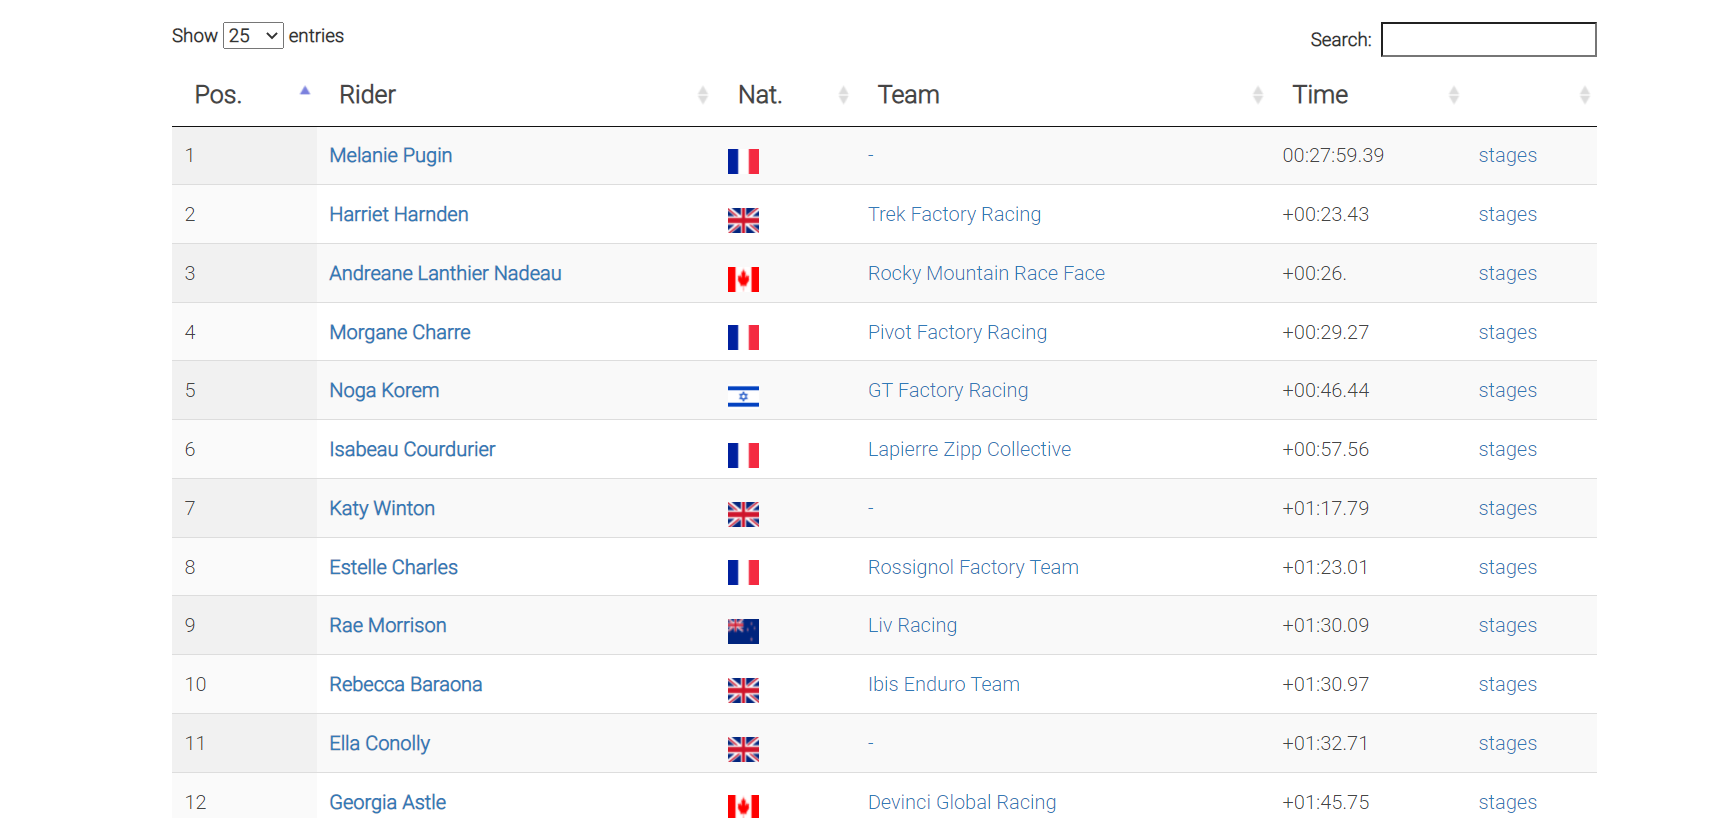Click the Canadian flag in Andreane Lanthier Nadeau's row
1729x818 pixels.
point(743,279)
